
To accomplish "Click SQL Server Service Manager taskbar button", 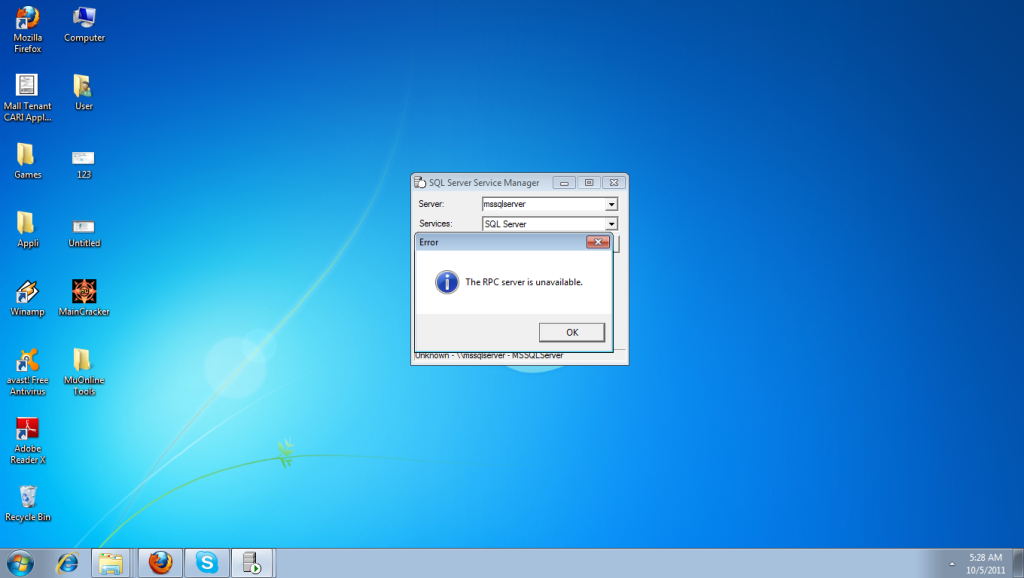I will tap(253, 563).
